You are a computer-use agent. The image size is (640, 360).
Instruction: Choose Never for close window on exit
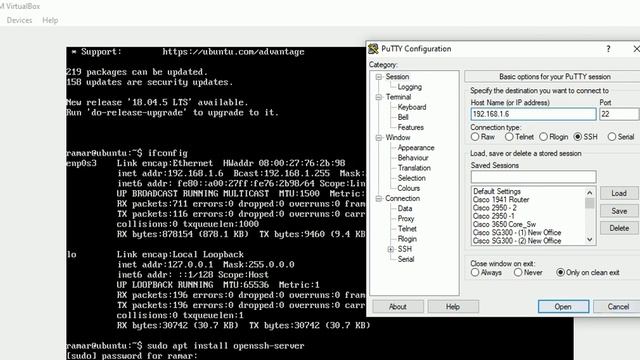pos(528,272)
